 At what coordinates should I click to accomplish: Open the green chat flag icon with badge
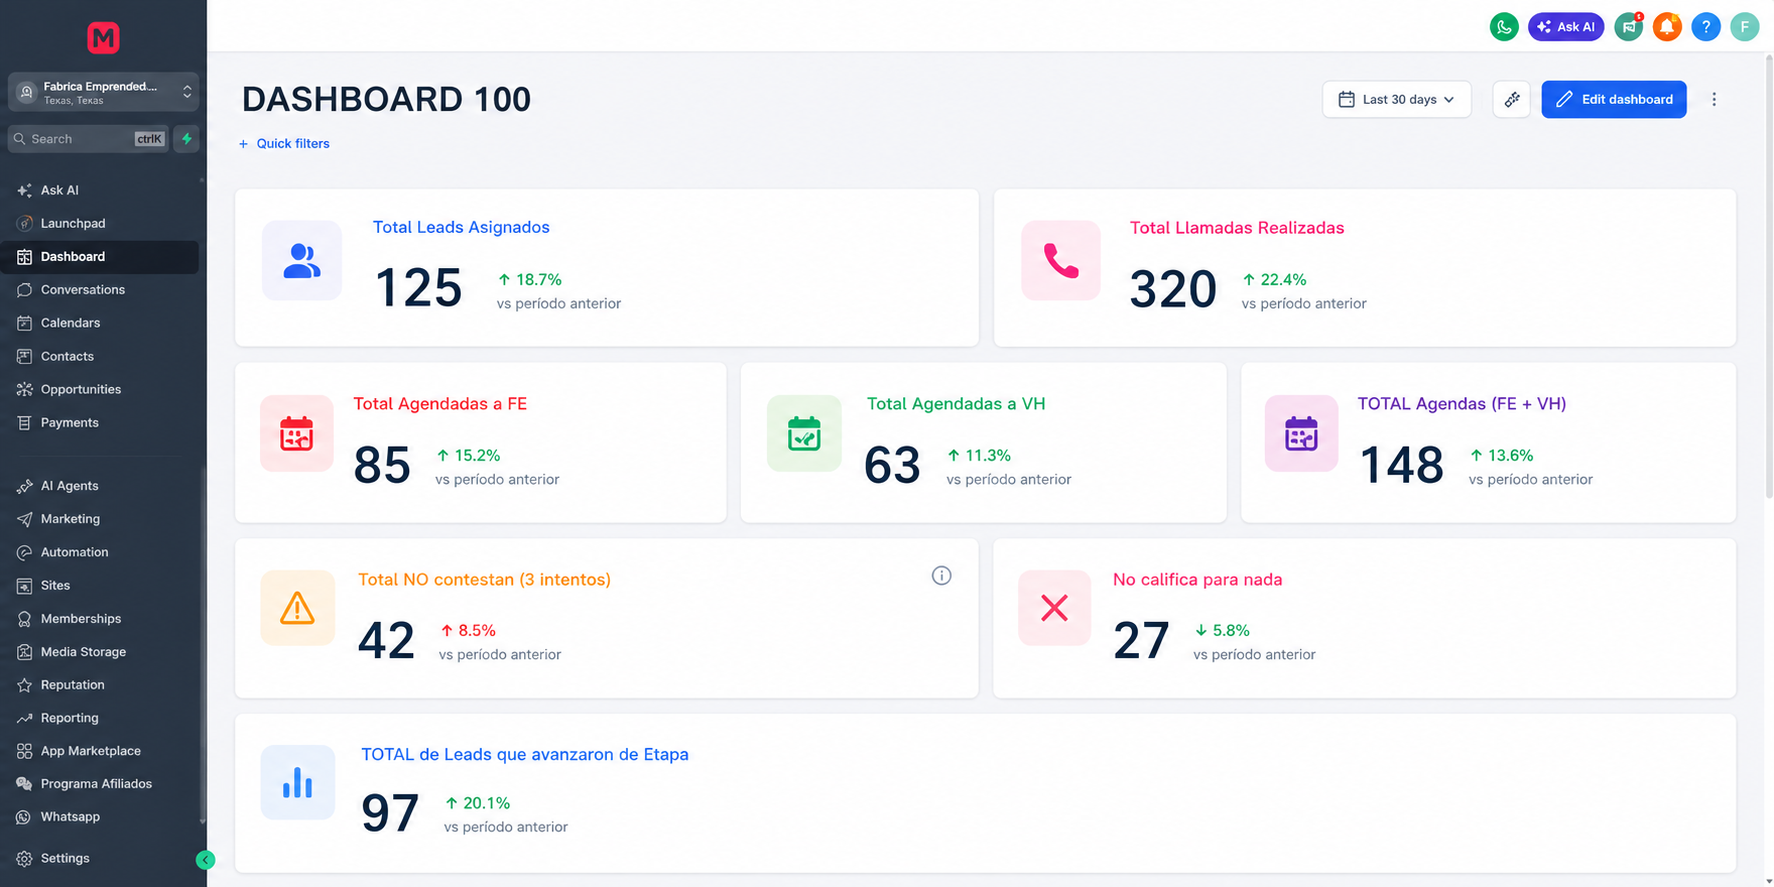pos(1628,27)
